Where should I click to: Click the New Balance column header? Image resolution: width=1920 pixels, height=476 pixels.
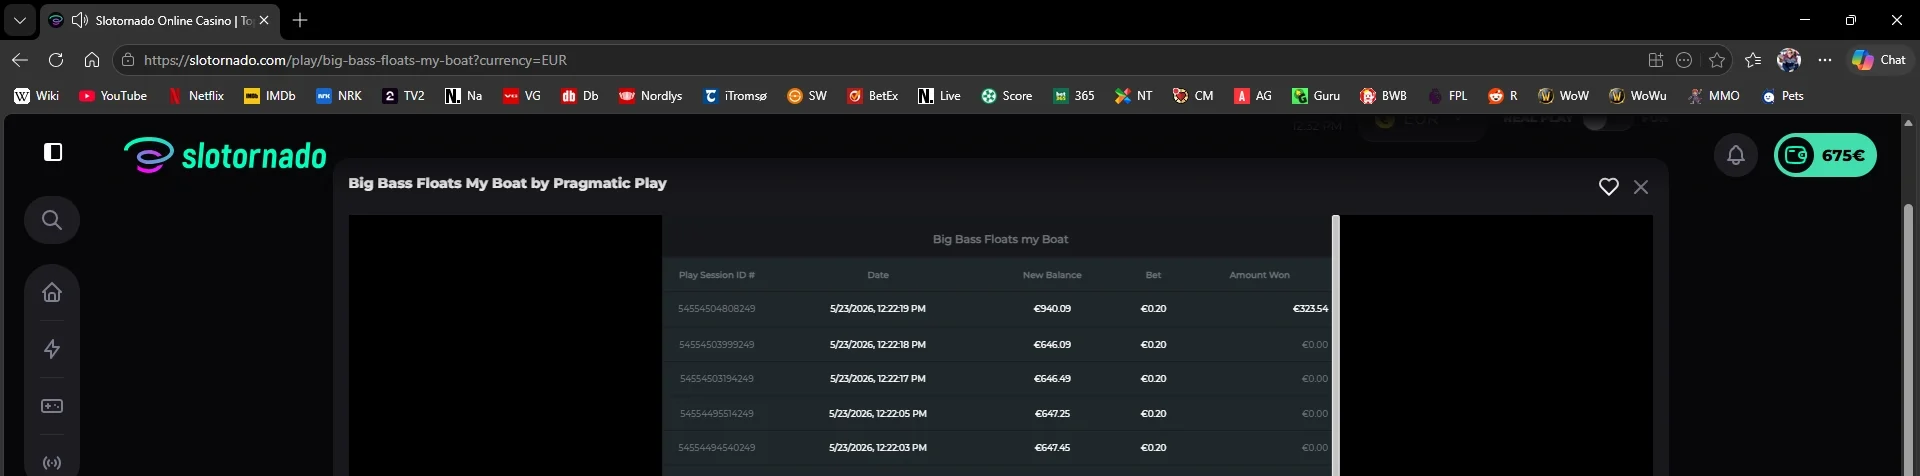1052,275
